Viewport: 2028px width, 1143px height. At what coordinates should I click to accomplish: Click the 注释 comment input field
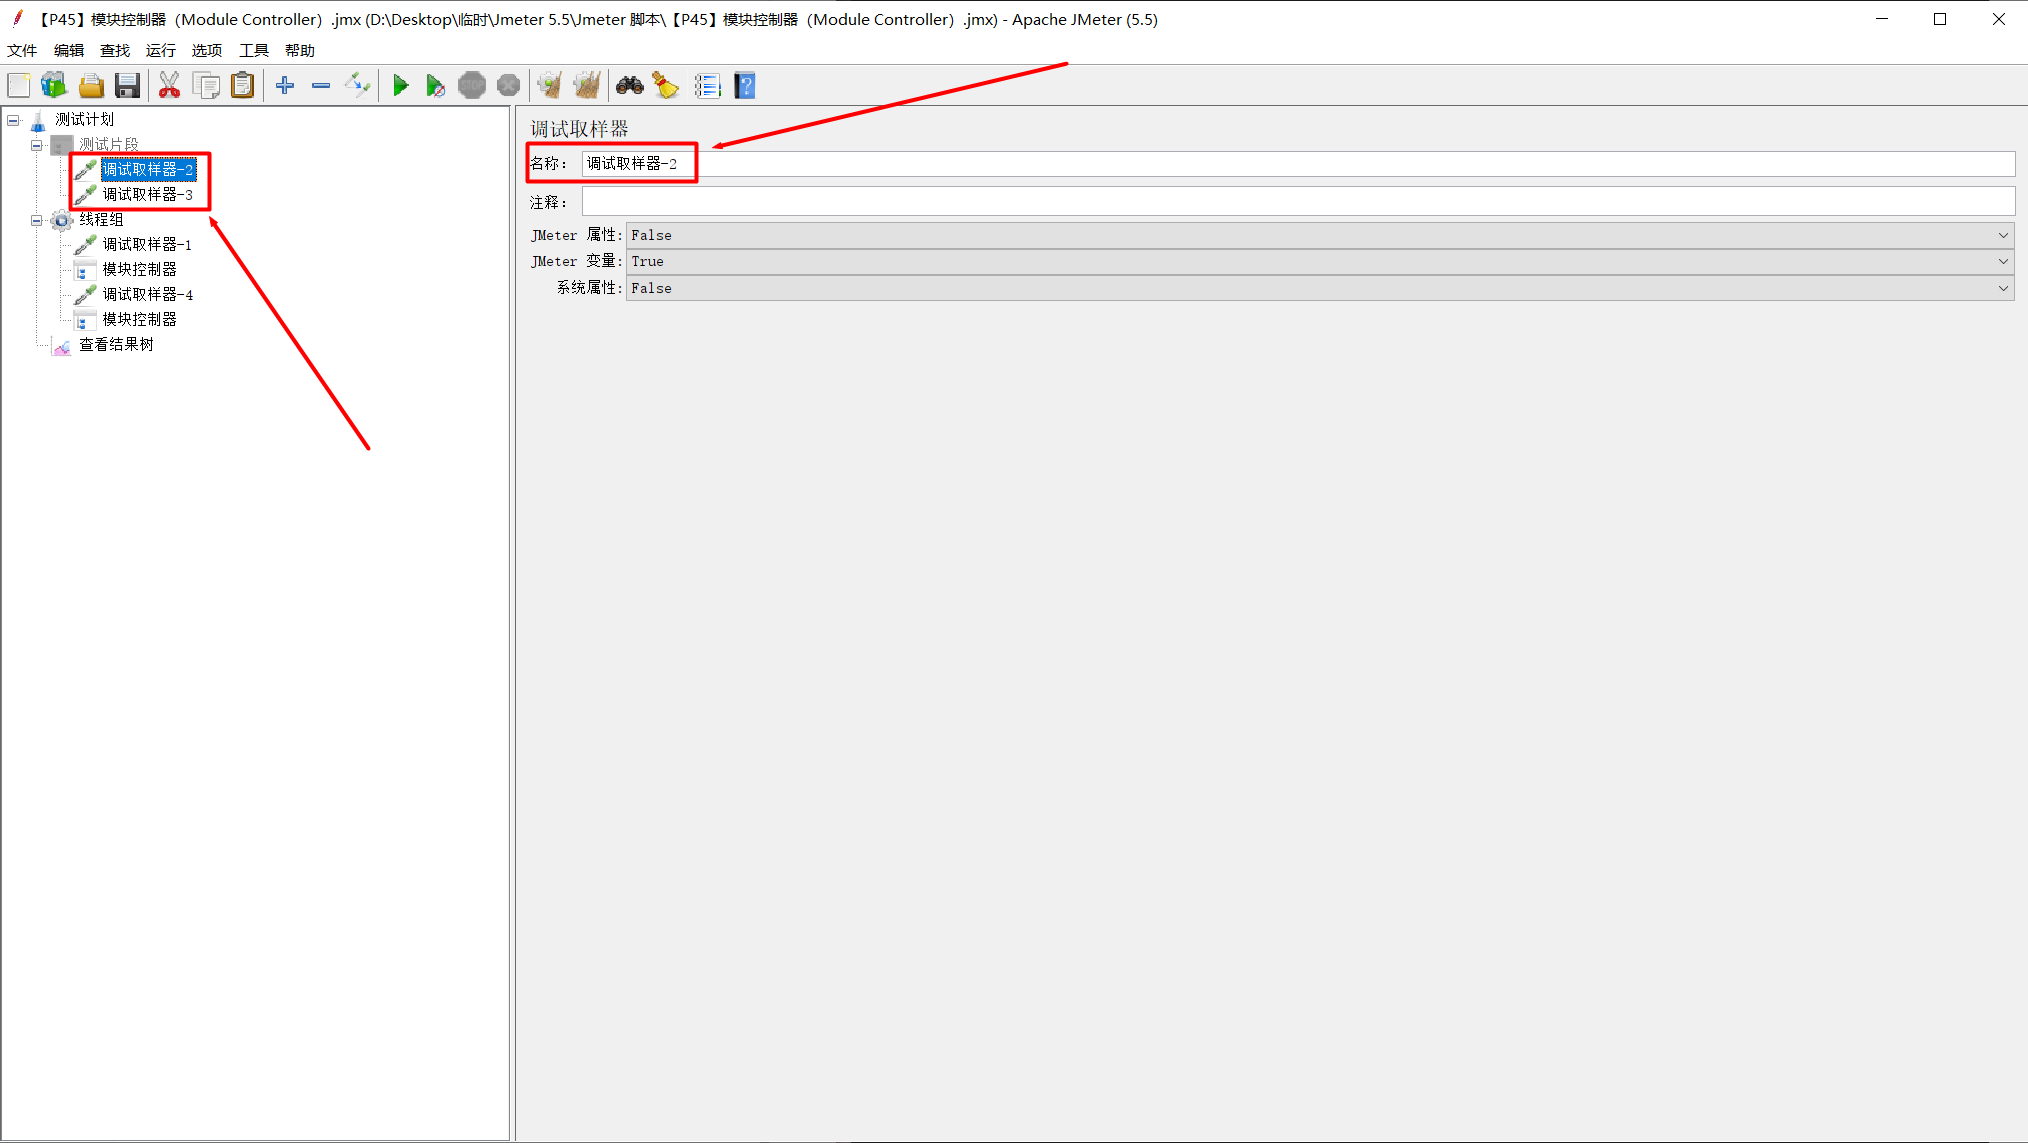coord(1298,202)
